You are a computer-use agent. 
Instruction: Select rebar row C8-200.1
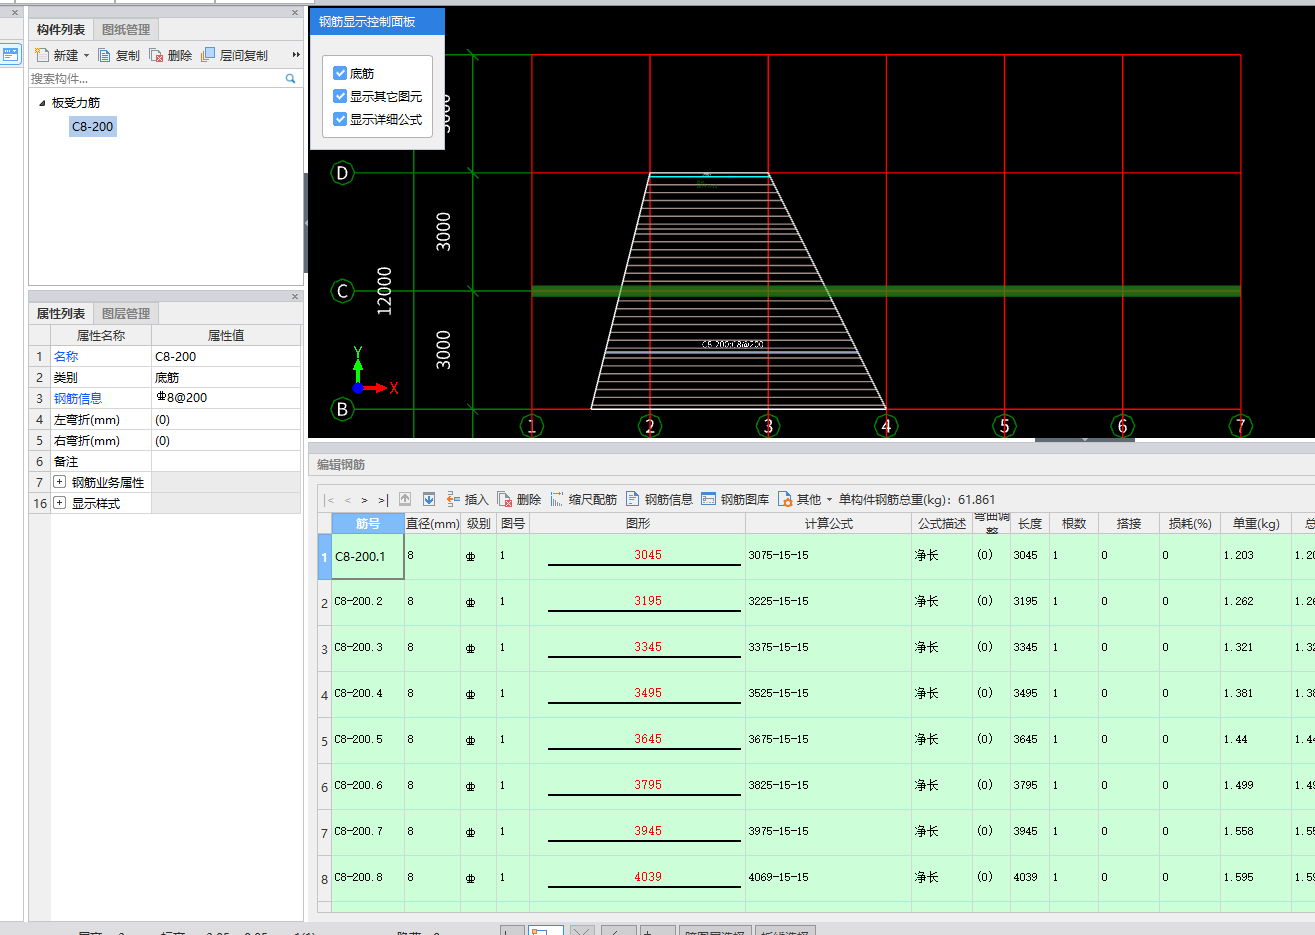pyautogui.click(x=367, y=556)
